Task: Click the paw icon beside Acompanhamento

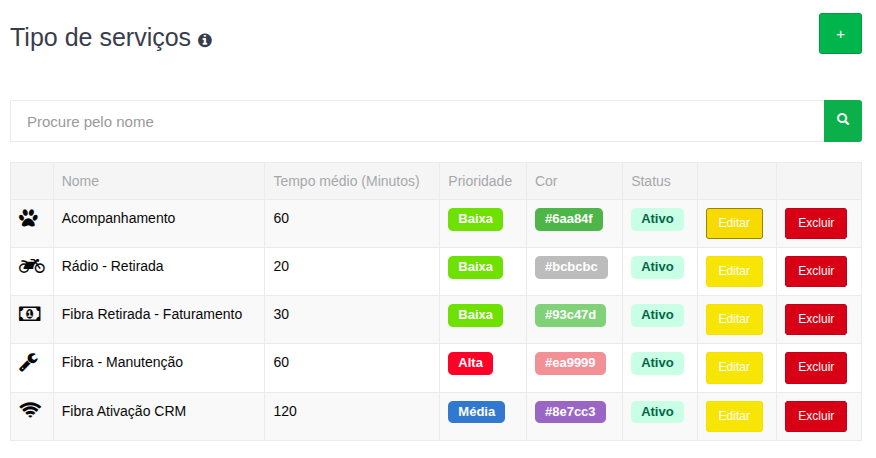Action: pyautogui.click(x=28, y=218)
